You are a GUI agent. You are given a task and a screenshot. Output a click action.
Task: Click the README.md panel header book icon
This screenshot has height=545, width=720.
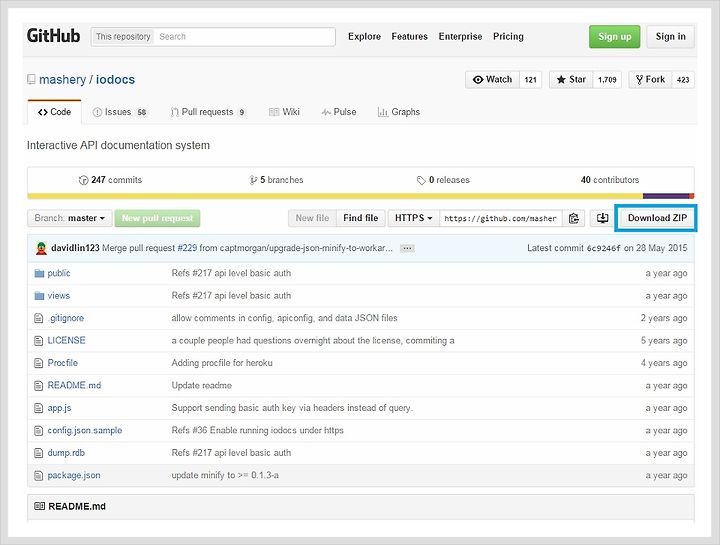(39, 506)
